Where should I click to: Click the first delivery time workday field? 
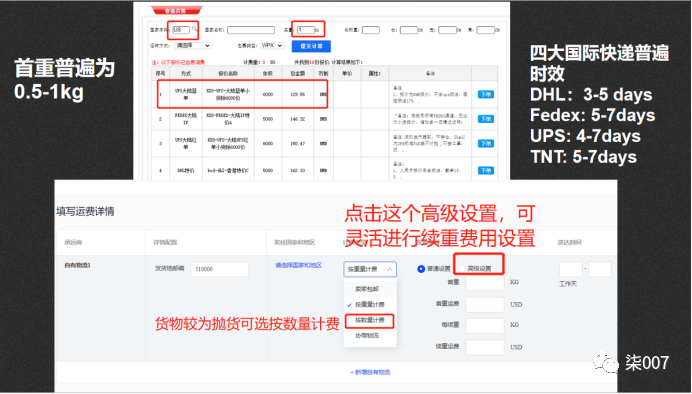click(570, 269)
